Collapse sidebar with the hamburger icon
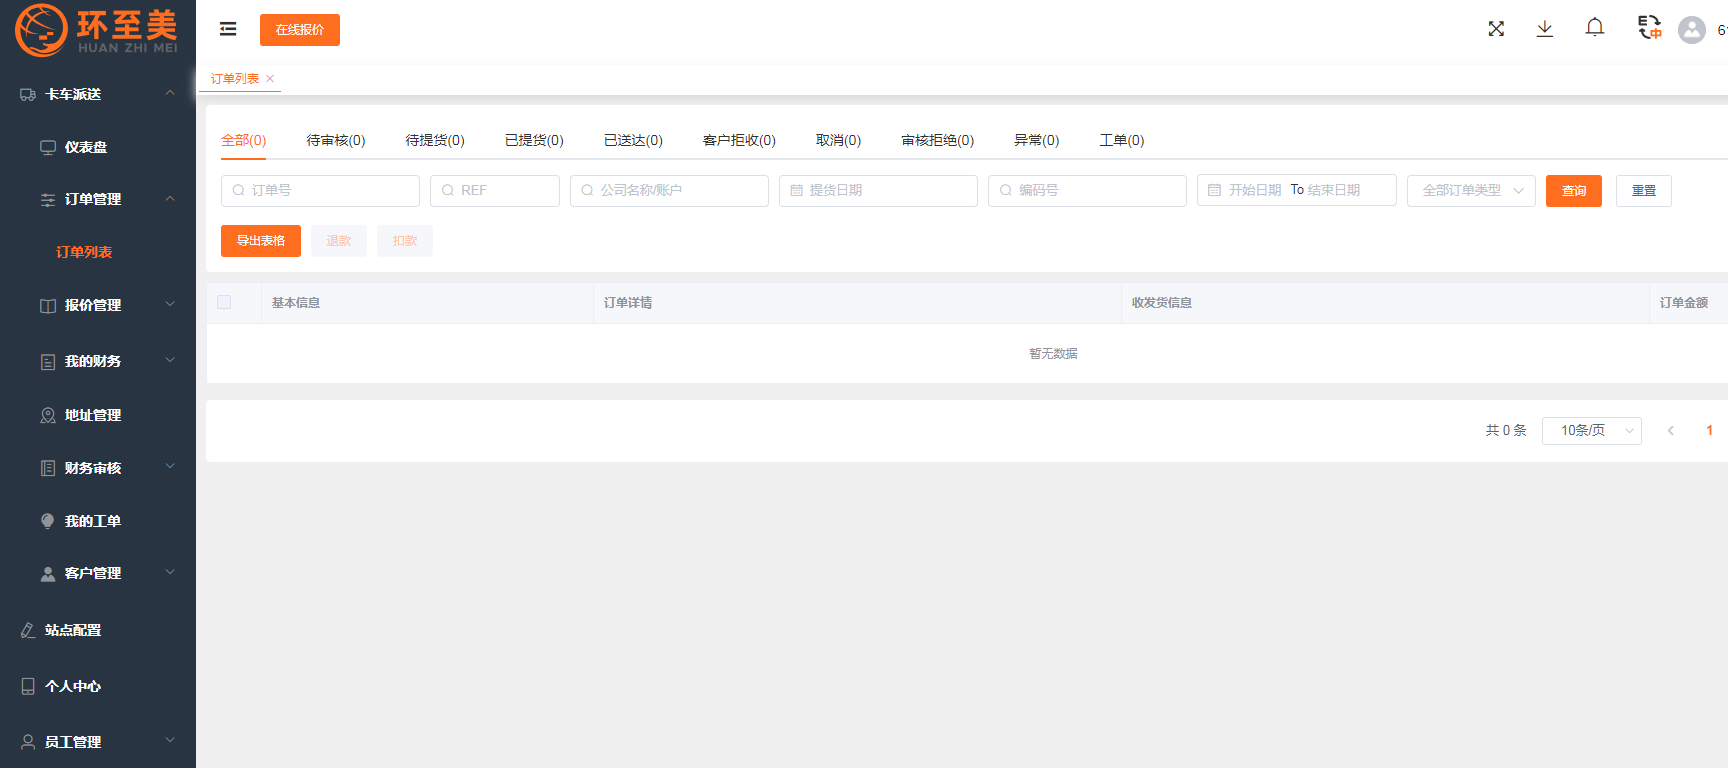Image resolution: width=1728 pixels, height=768 pixels. 228,29
